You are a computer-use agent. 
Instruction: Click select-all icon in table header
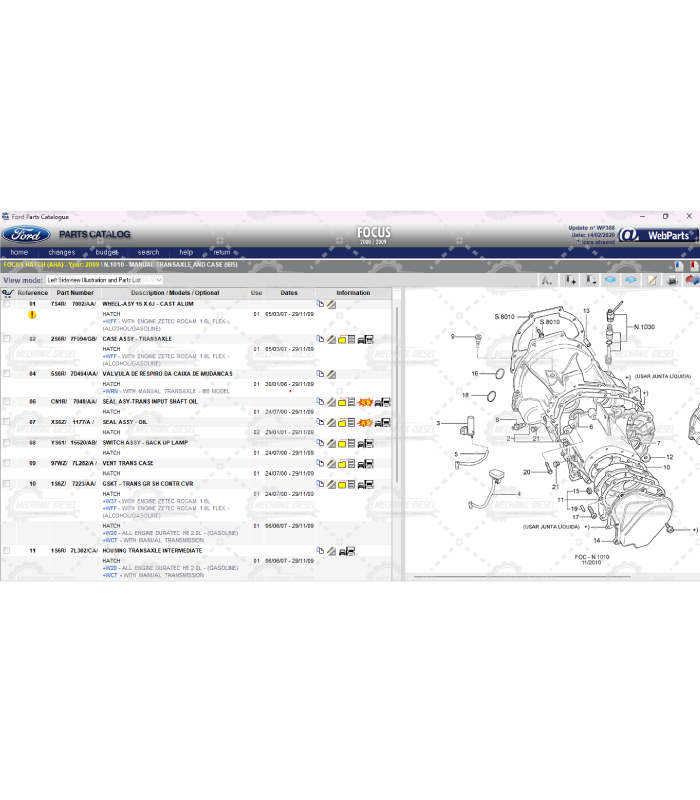pos(7,294)
